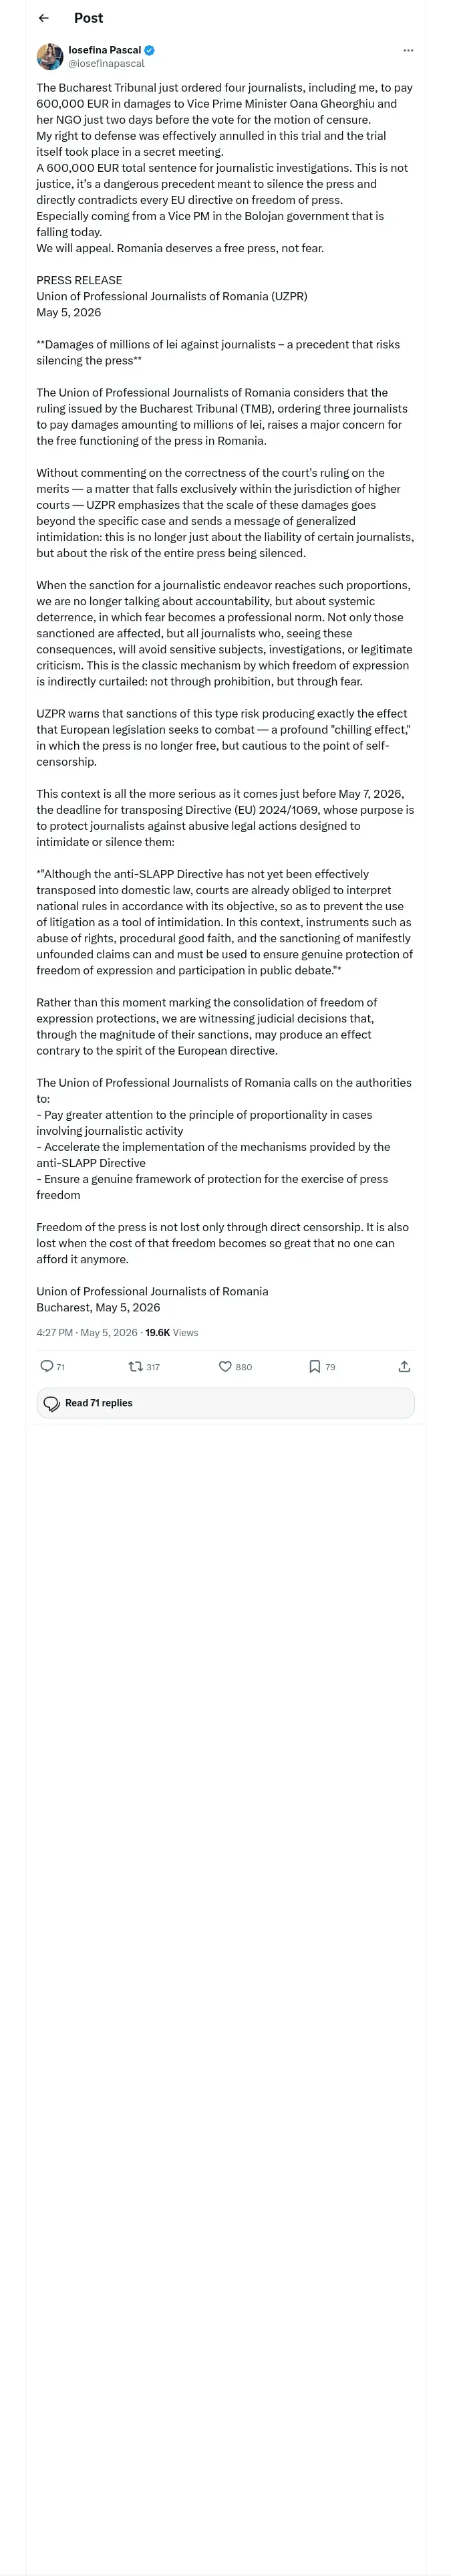The height and width of the screenshot is (2576, 451).
Task: Open the share upload icon
Action: pyautogui.click(x=404, y=1366)
